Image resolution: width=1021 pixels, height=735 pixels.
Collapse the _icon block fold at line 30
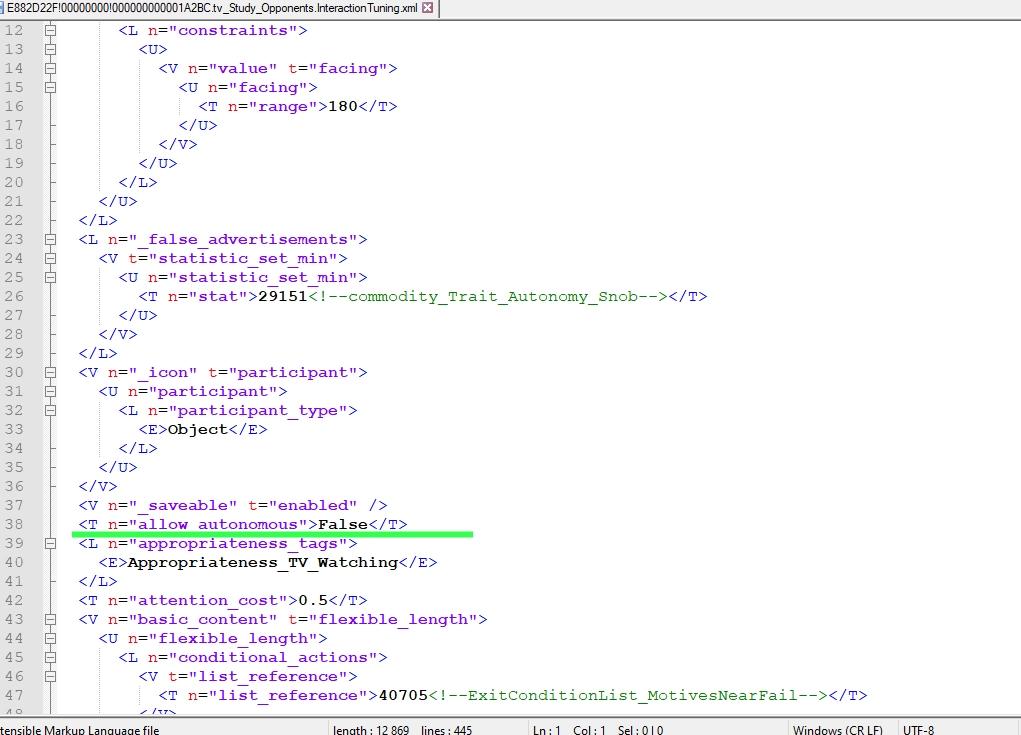coord(49,372)
